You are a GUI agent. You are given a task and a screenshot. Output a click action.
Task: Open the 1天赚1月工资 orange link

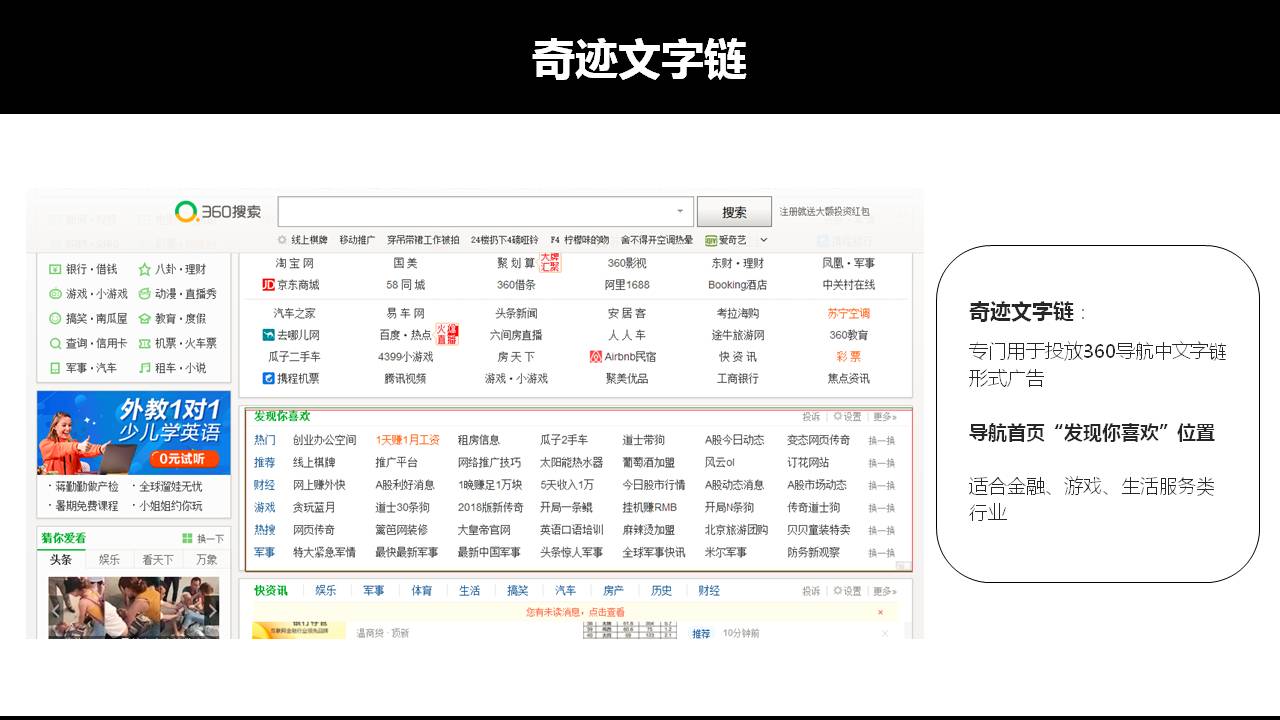pyautogui.click(x=407, y=440)
